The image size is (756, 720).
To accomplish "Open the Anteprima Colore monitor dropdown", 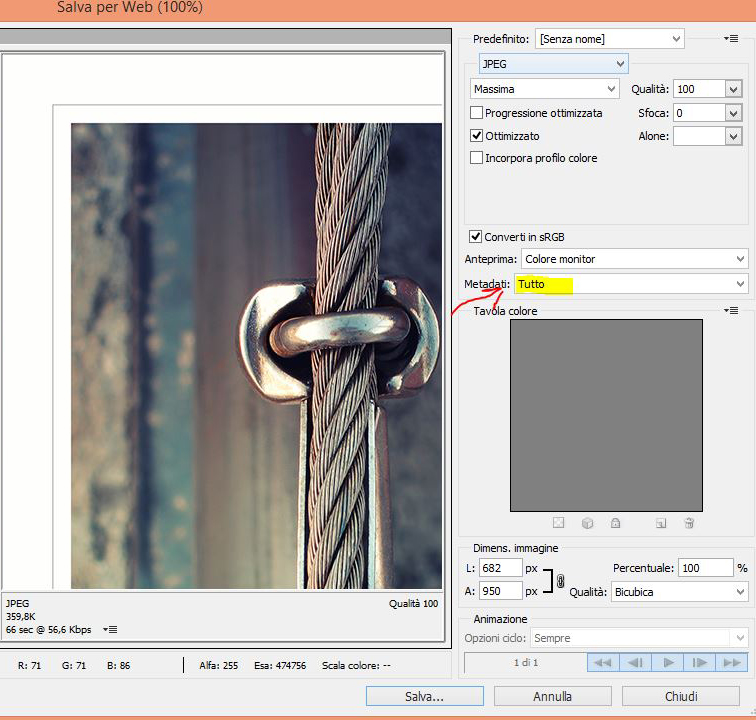I will [631, 259].
